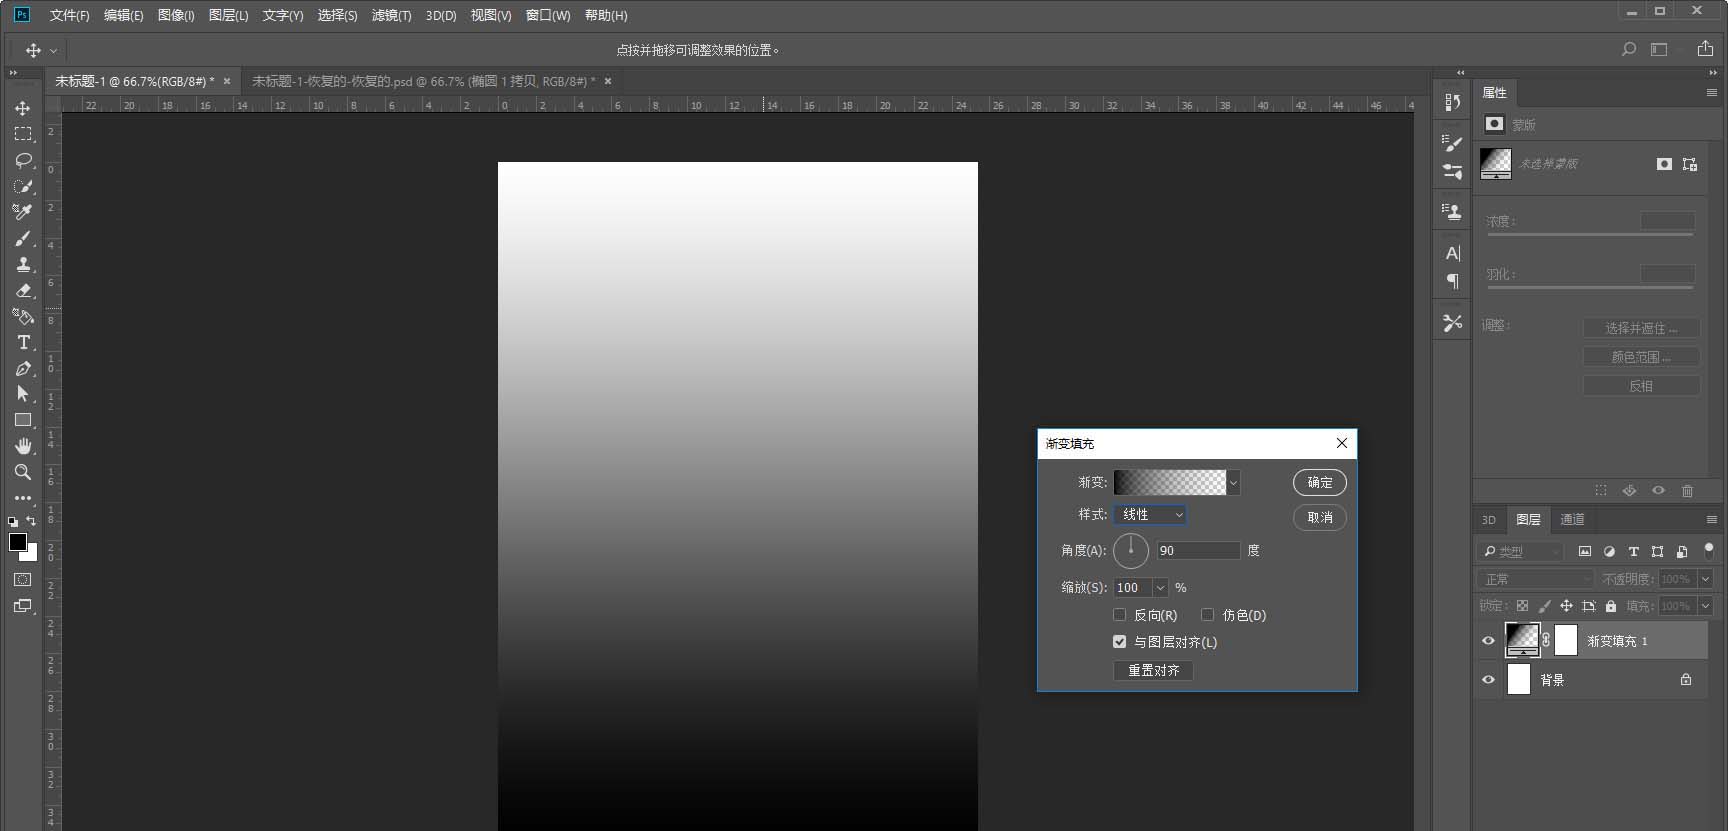
Task: Open the 样式 线性 style dropdown
Action: [x=1150, y=514]
